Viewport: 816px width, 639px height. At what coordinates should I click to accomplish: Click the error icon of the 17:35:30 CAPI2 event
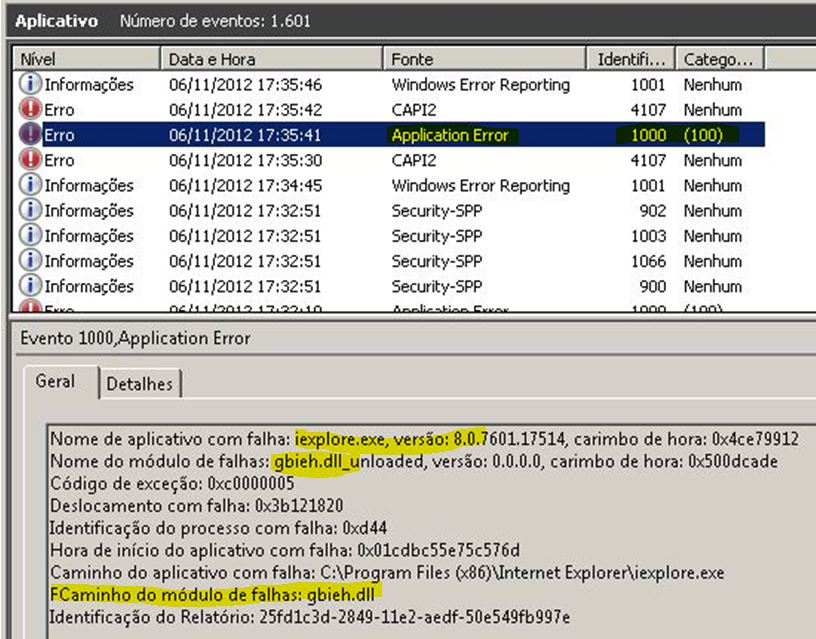click(x=30, y=160)
